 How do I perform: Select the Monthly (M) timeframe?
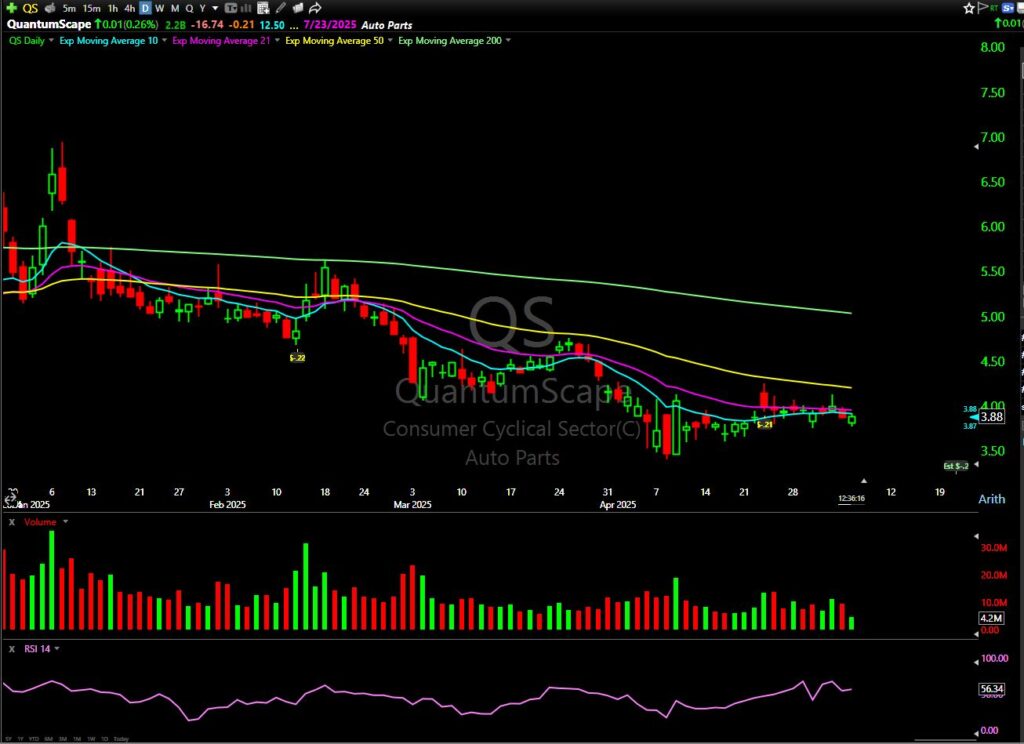pos(175,8)
